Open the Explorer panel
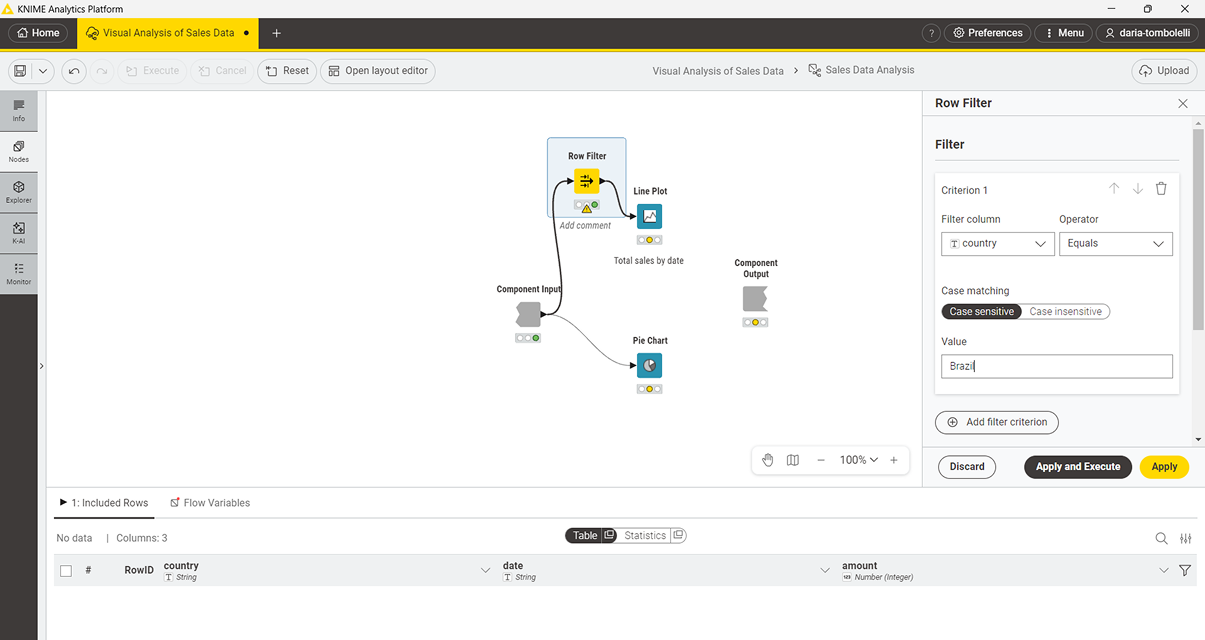The width and height of the screenshot is (1205, 640). pyautogui.click(x=18, y=191)
